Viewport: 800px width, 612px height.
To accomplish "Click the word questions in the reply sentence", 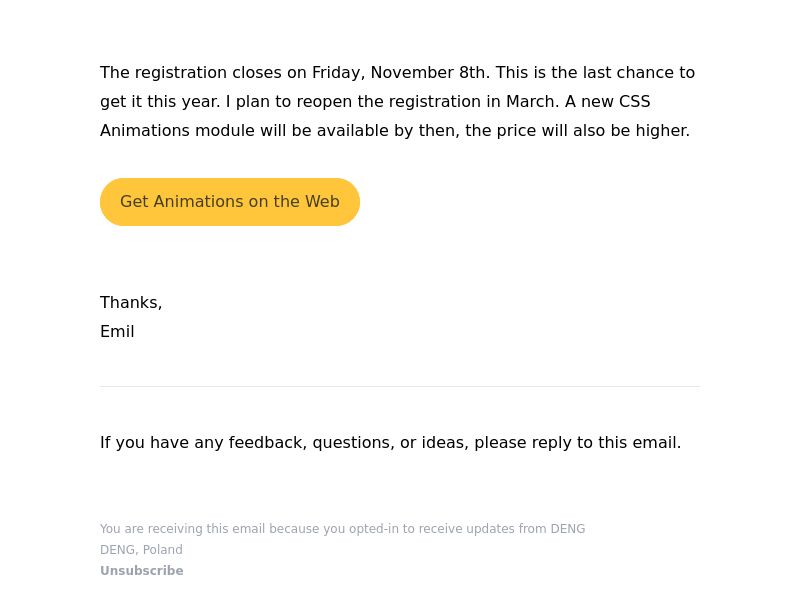I will tap(354, 443).
